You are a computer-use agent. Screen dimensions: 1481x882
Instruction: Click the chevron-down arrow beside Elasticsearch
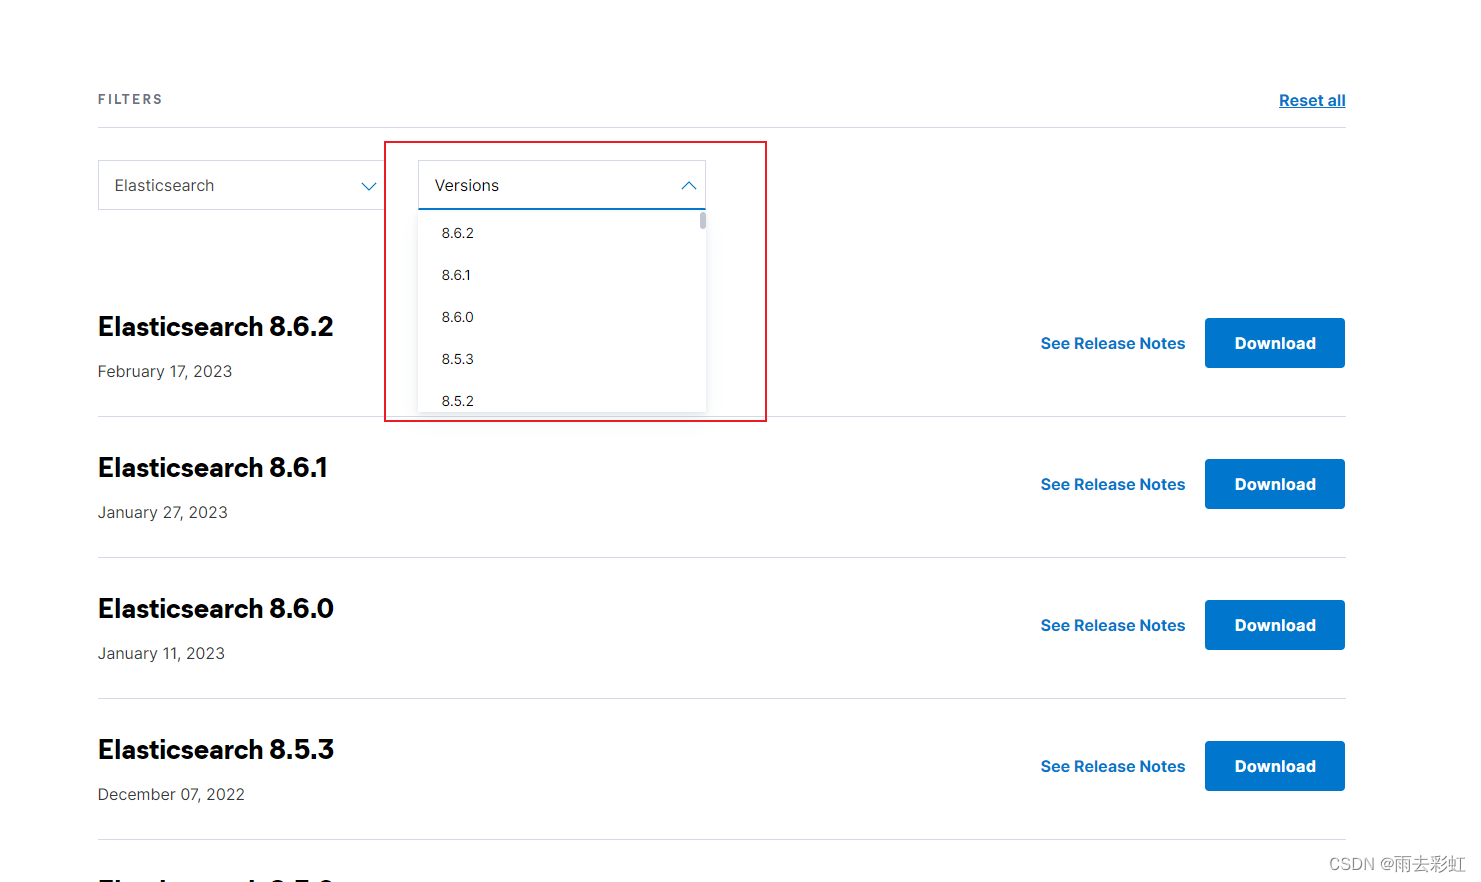pos(368,186)
